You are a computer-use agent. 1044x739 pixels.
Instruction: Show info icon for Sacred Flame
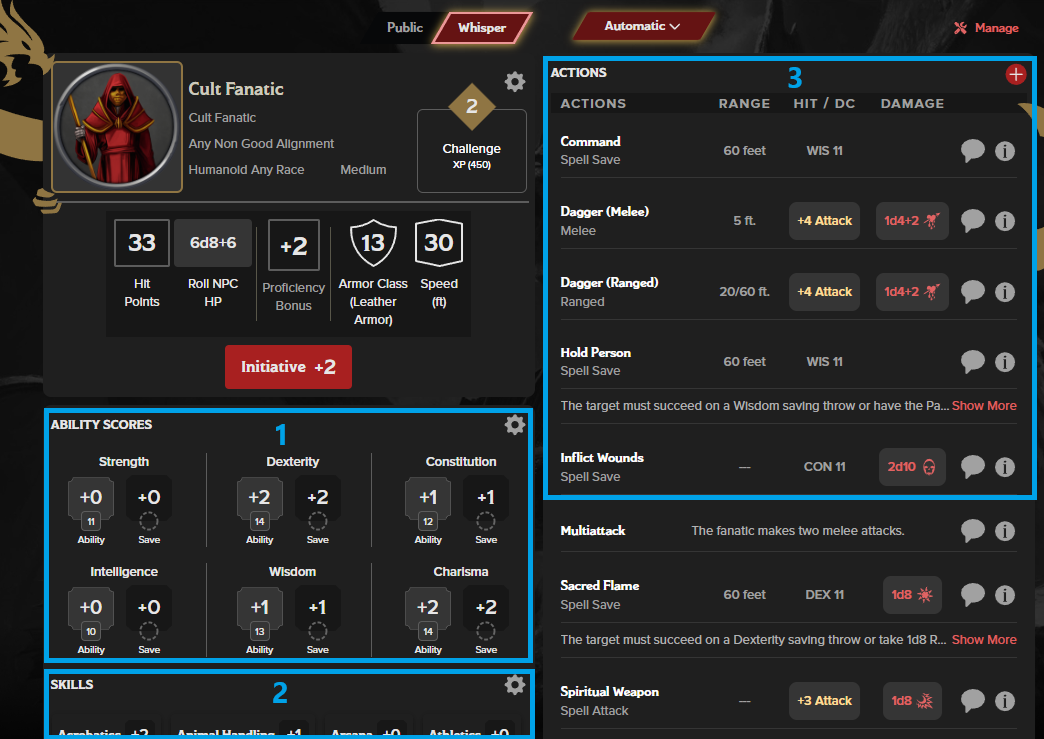1005,595
